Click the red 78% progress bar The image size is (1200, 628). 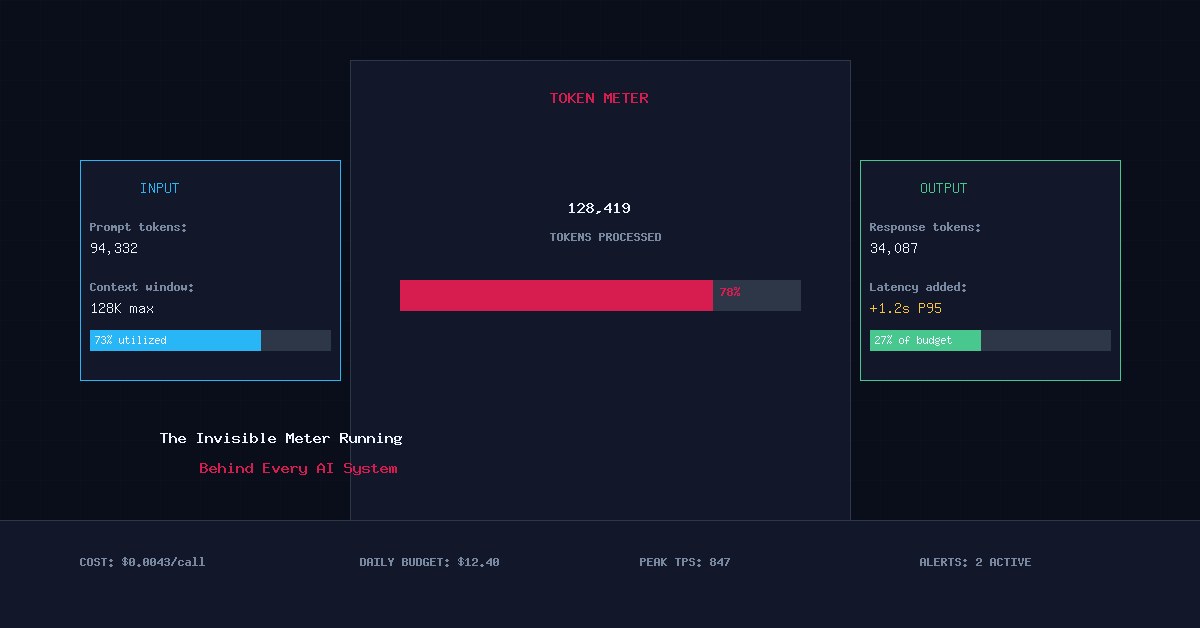556,296
